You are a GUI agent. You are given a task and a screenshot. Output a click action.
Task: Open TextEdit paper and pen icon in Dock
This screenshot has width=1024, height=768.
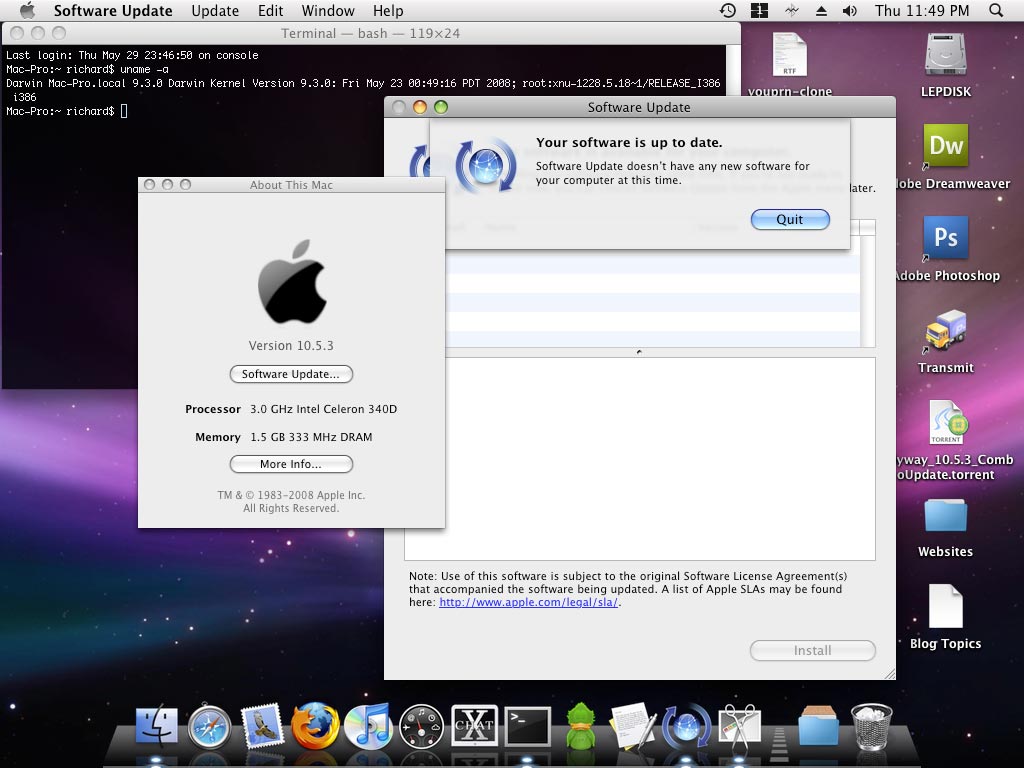(632, 726)
